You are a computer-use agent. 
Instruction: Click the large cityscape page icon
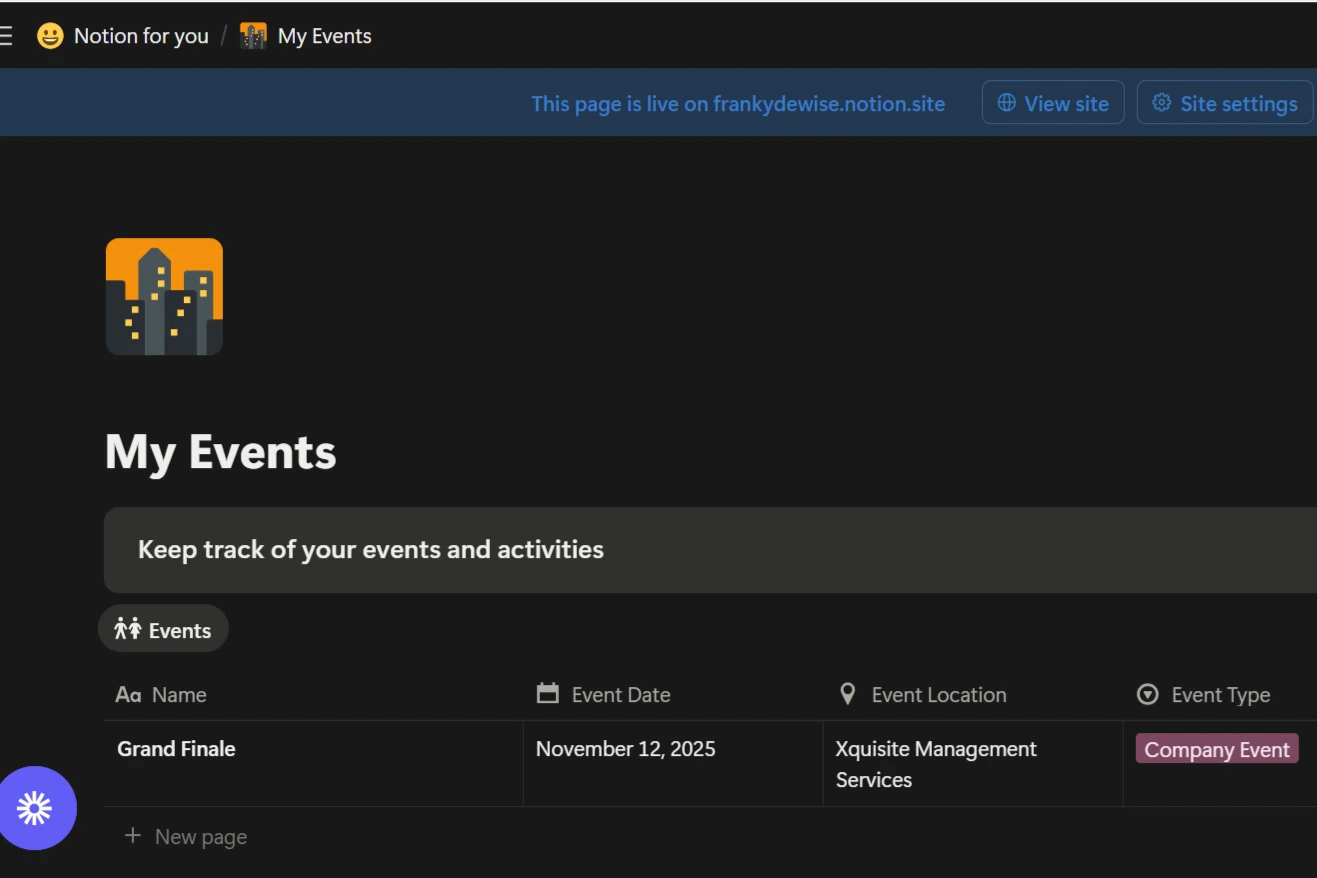pos(164,297)
